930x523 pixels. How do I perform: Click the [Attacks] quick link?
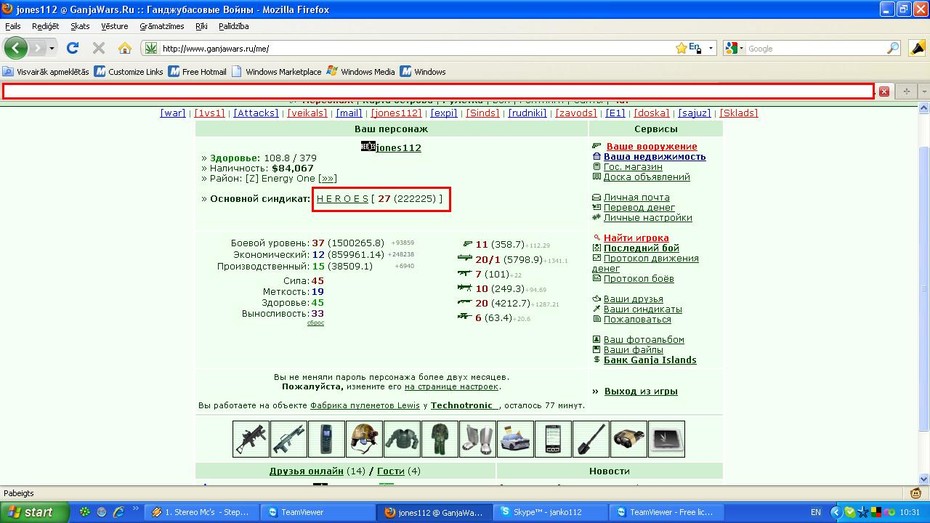click(256, 113)
